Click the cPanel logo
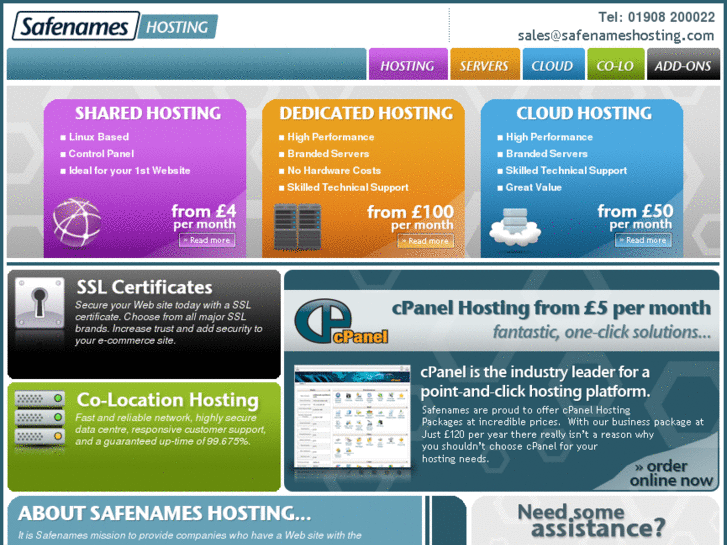727x545 pixels. pos(341,321)
